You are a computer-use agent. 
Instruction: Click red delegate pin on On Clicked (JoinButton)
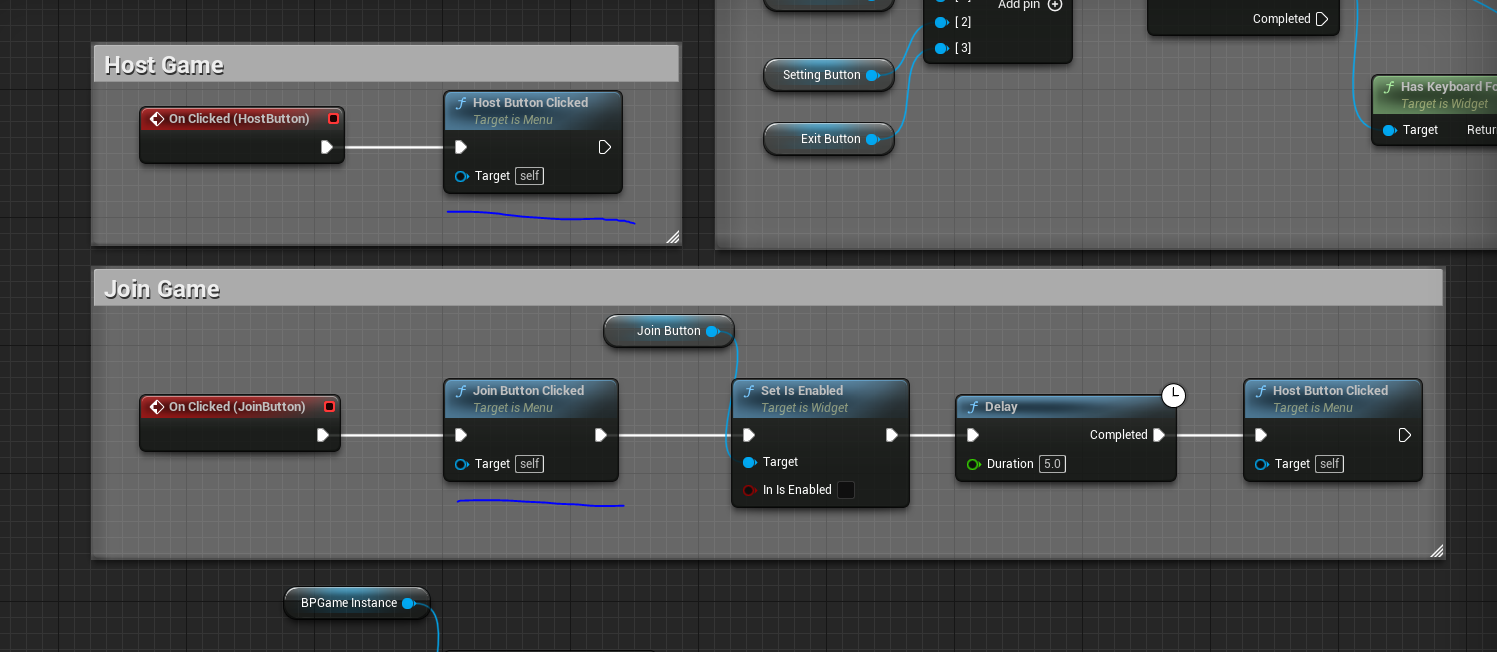tap(329, 407)
